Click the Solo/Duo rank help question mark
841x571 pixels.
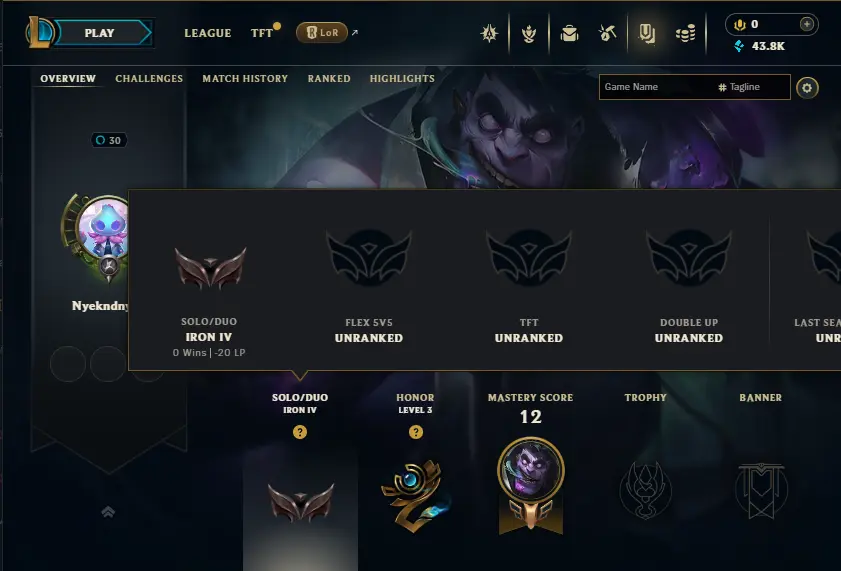(x=300, y=432)
